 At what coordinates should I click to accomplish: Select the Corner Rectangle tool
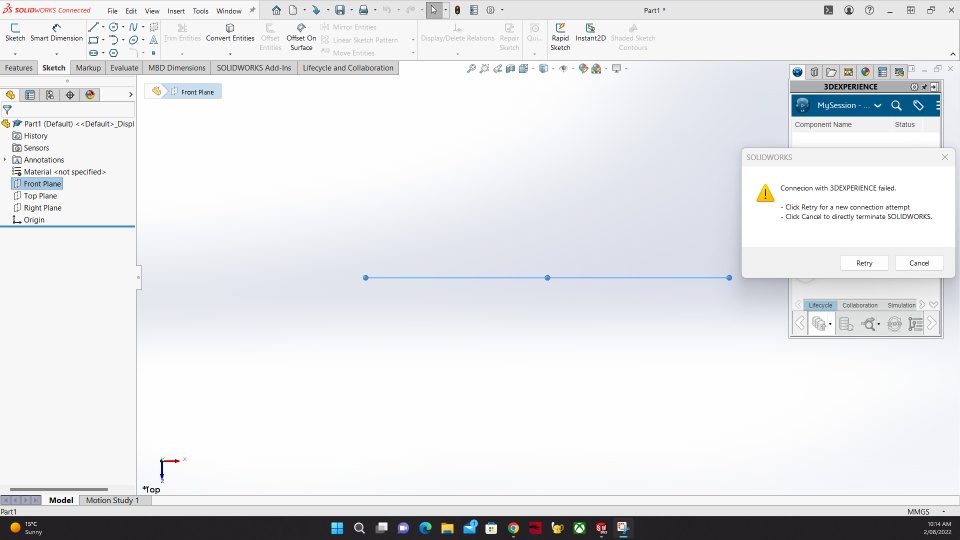[93, 40]
